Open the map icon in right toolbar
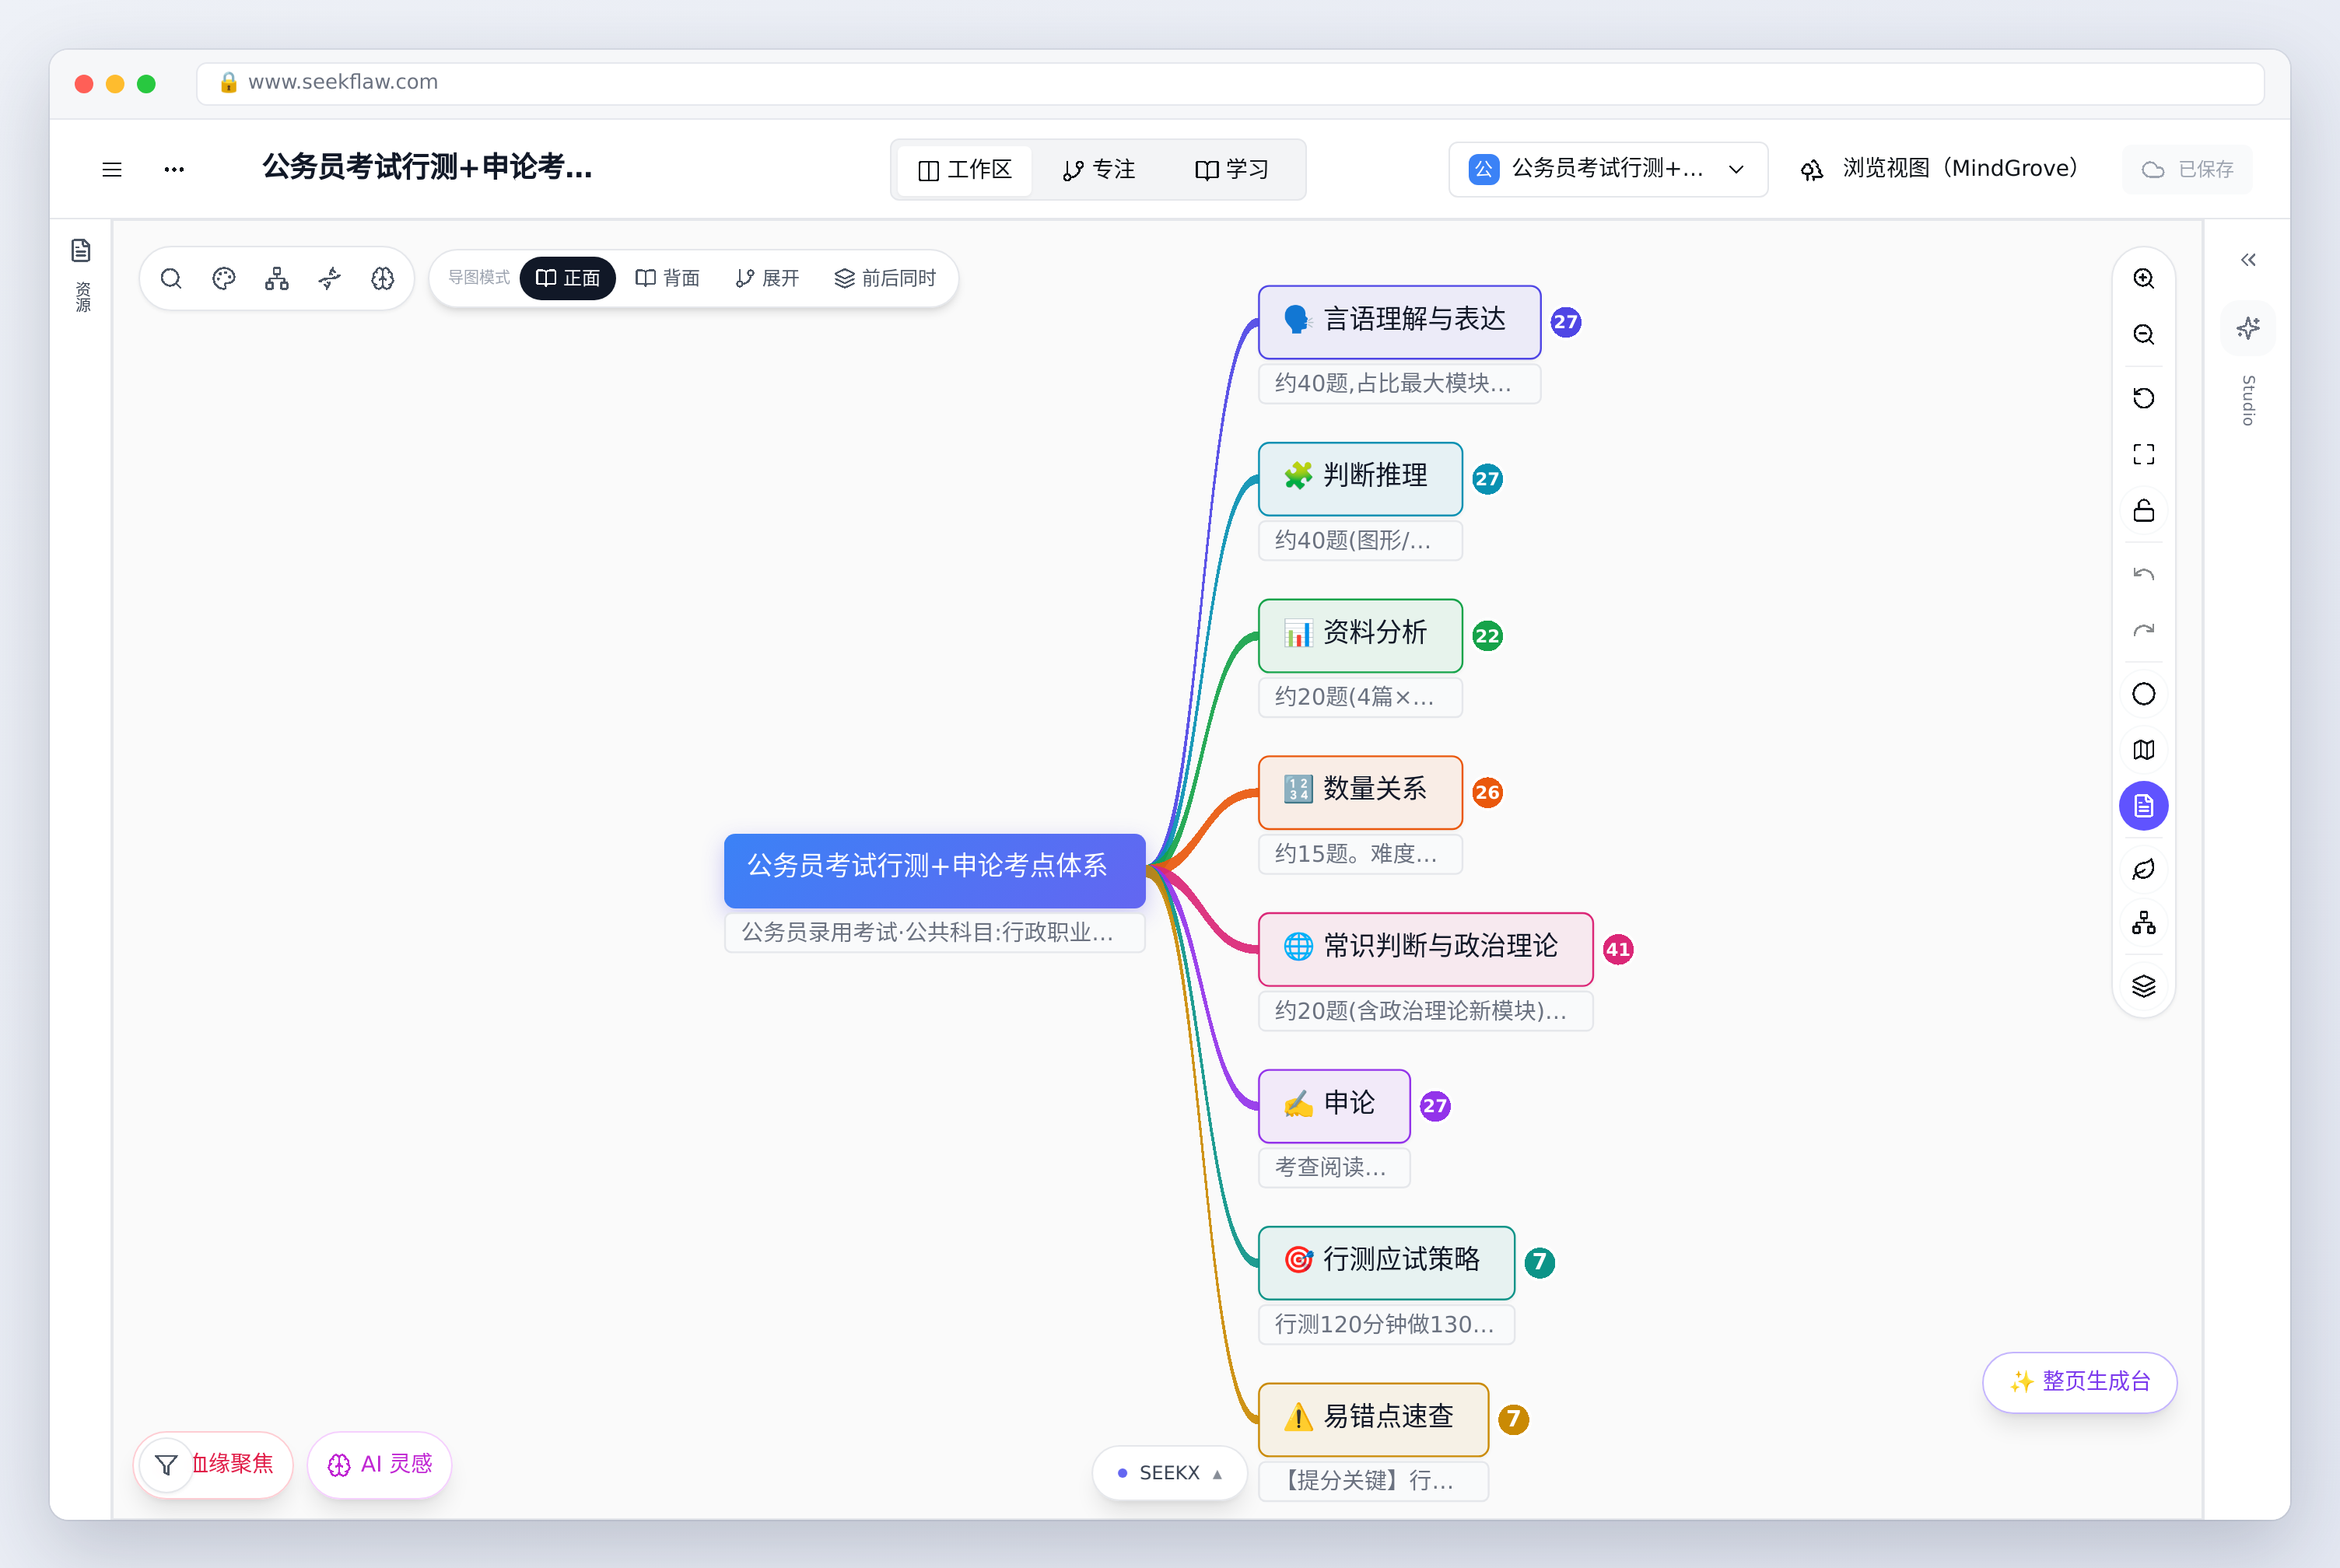 pyautogui.click(x=2143, y=750)
